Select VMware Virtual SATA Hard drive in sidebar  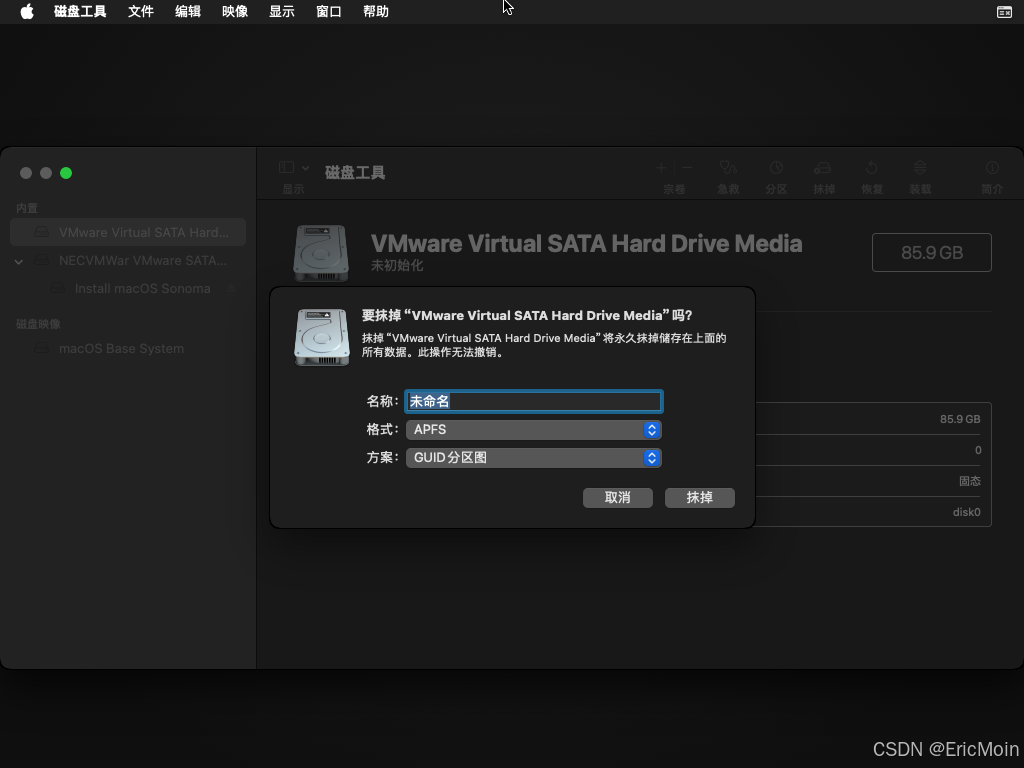(128, 232)
